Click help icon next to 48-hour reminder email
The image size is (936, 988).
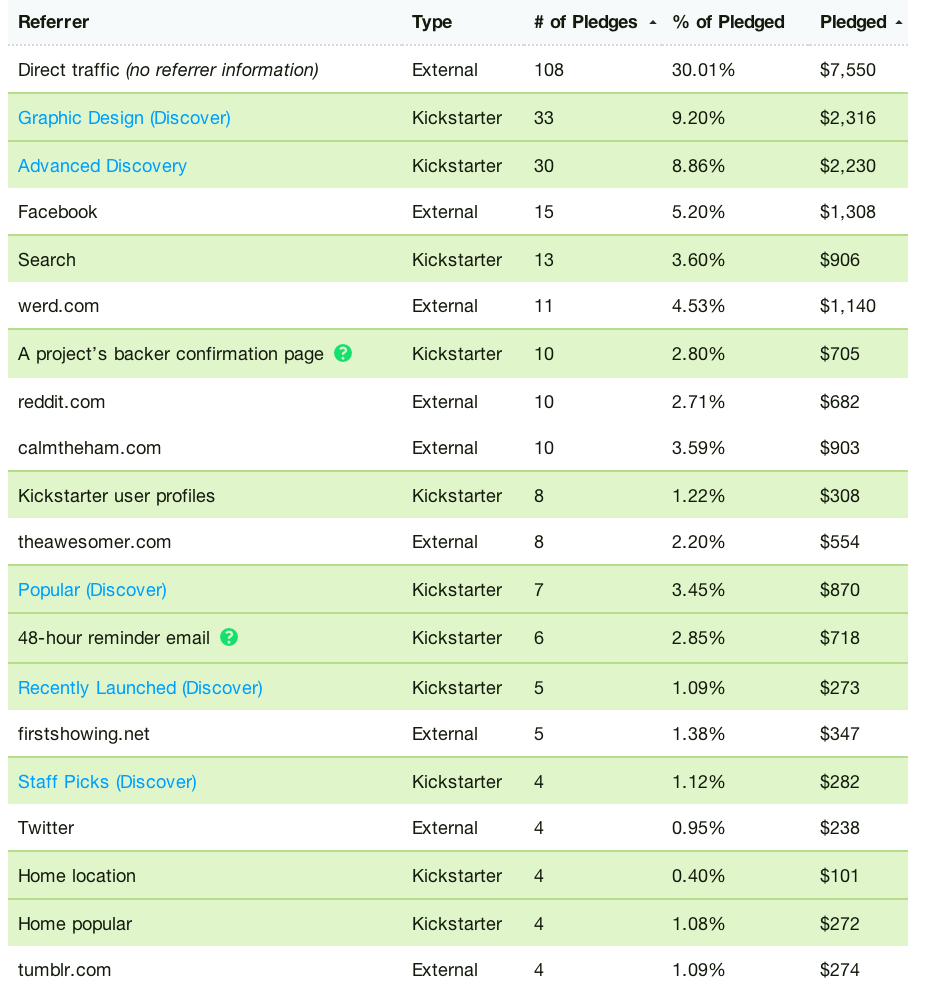(229, 637)
